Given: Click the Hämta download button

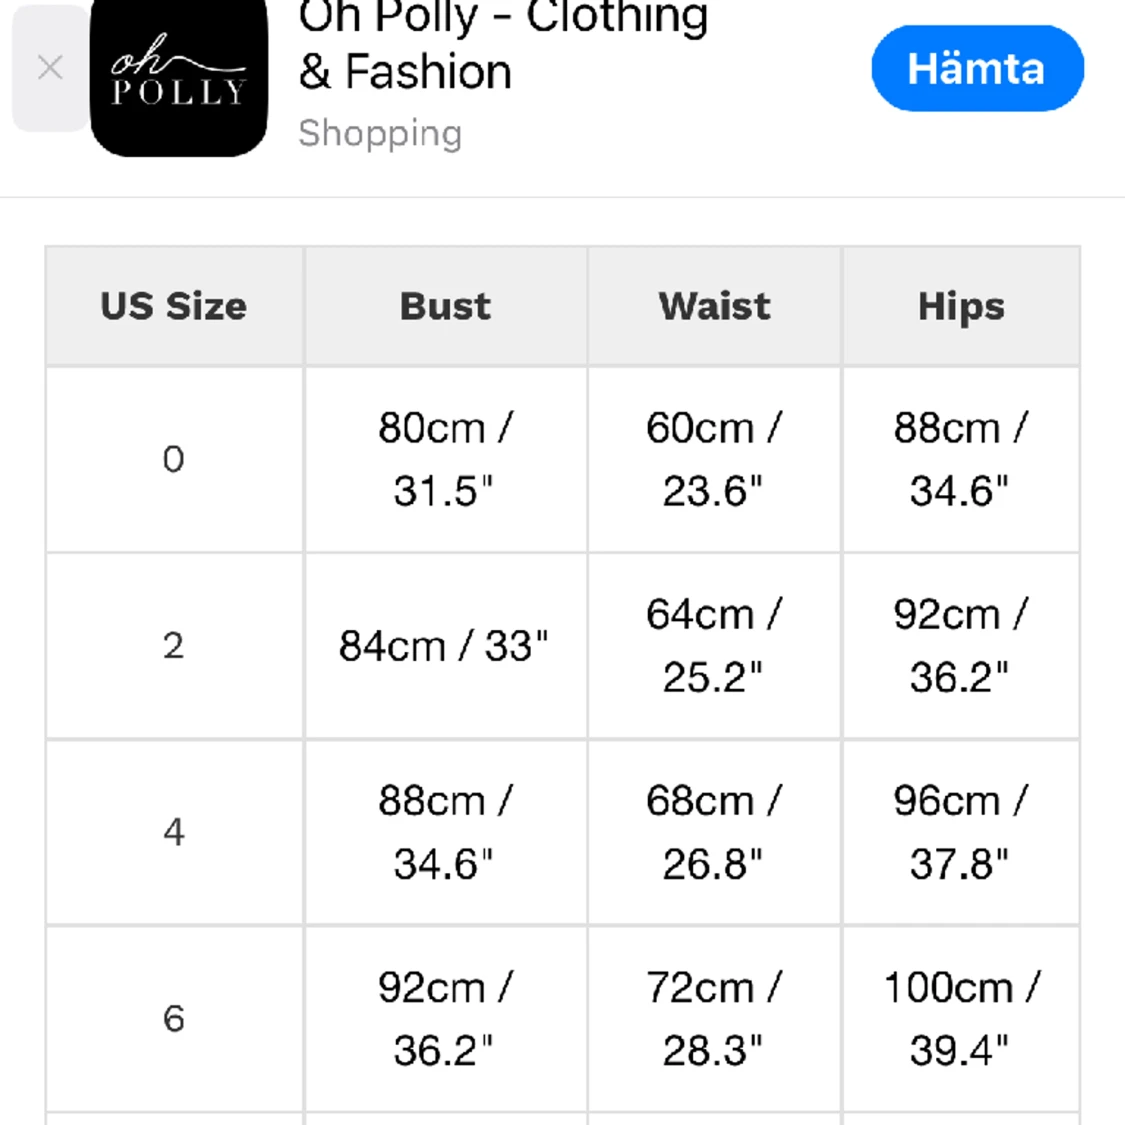Looking at the screenshot, I should click(977, 68).
